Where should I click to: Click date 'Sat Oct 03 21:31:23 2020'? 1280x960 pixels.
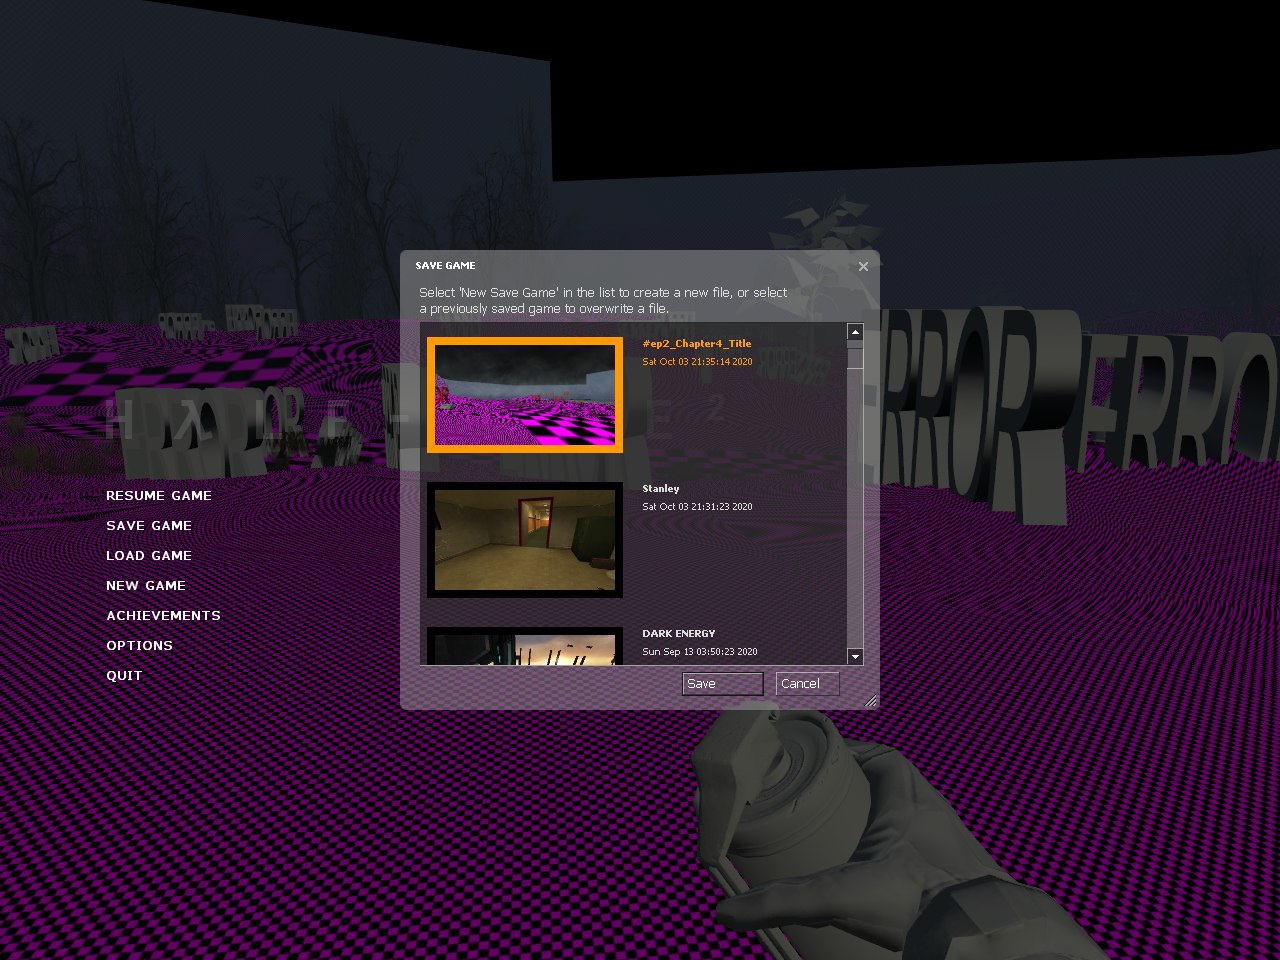coord(697,507)
